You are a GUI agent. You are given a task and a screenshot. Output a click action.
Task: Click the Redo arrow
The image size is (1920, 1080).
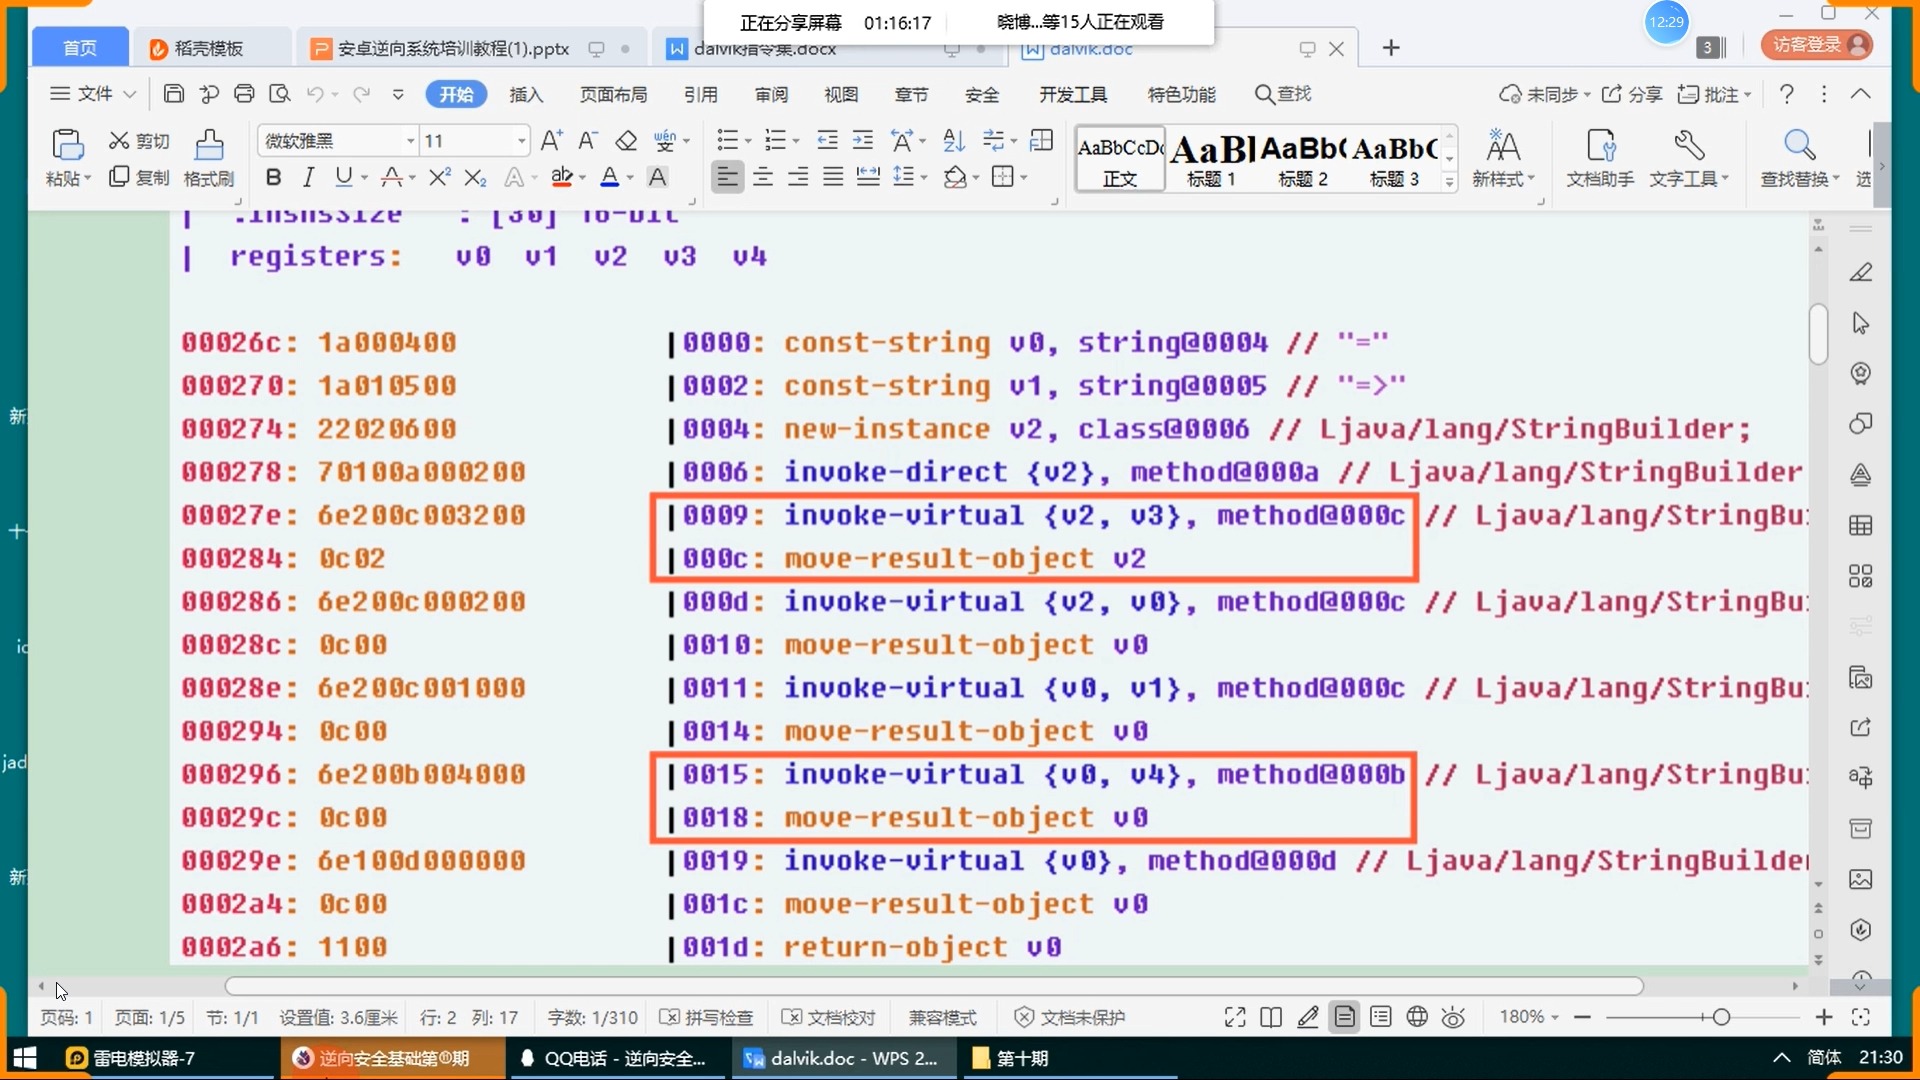[x=361, y=94]
